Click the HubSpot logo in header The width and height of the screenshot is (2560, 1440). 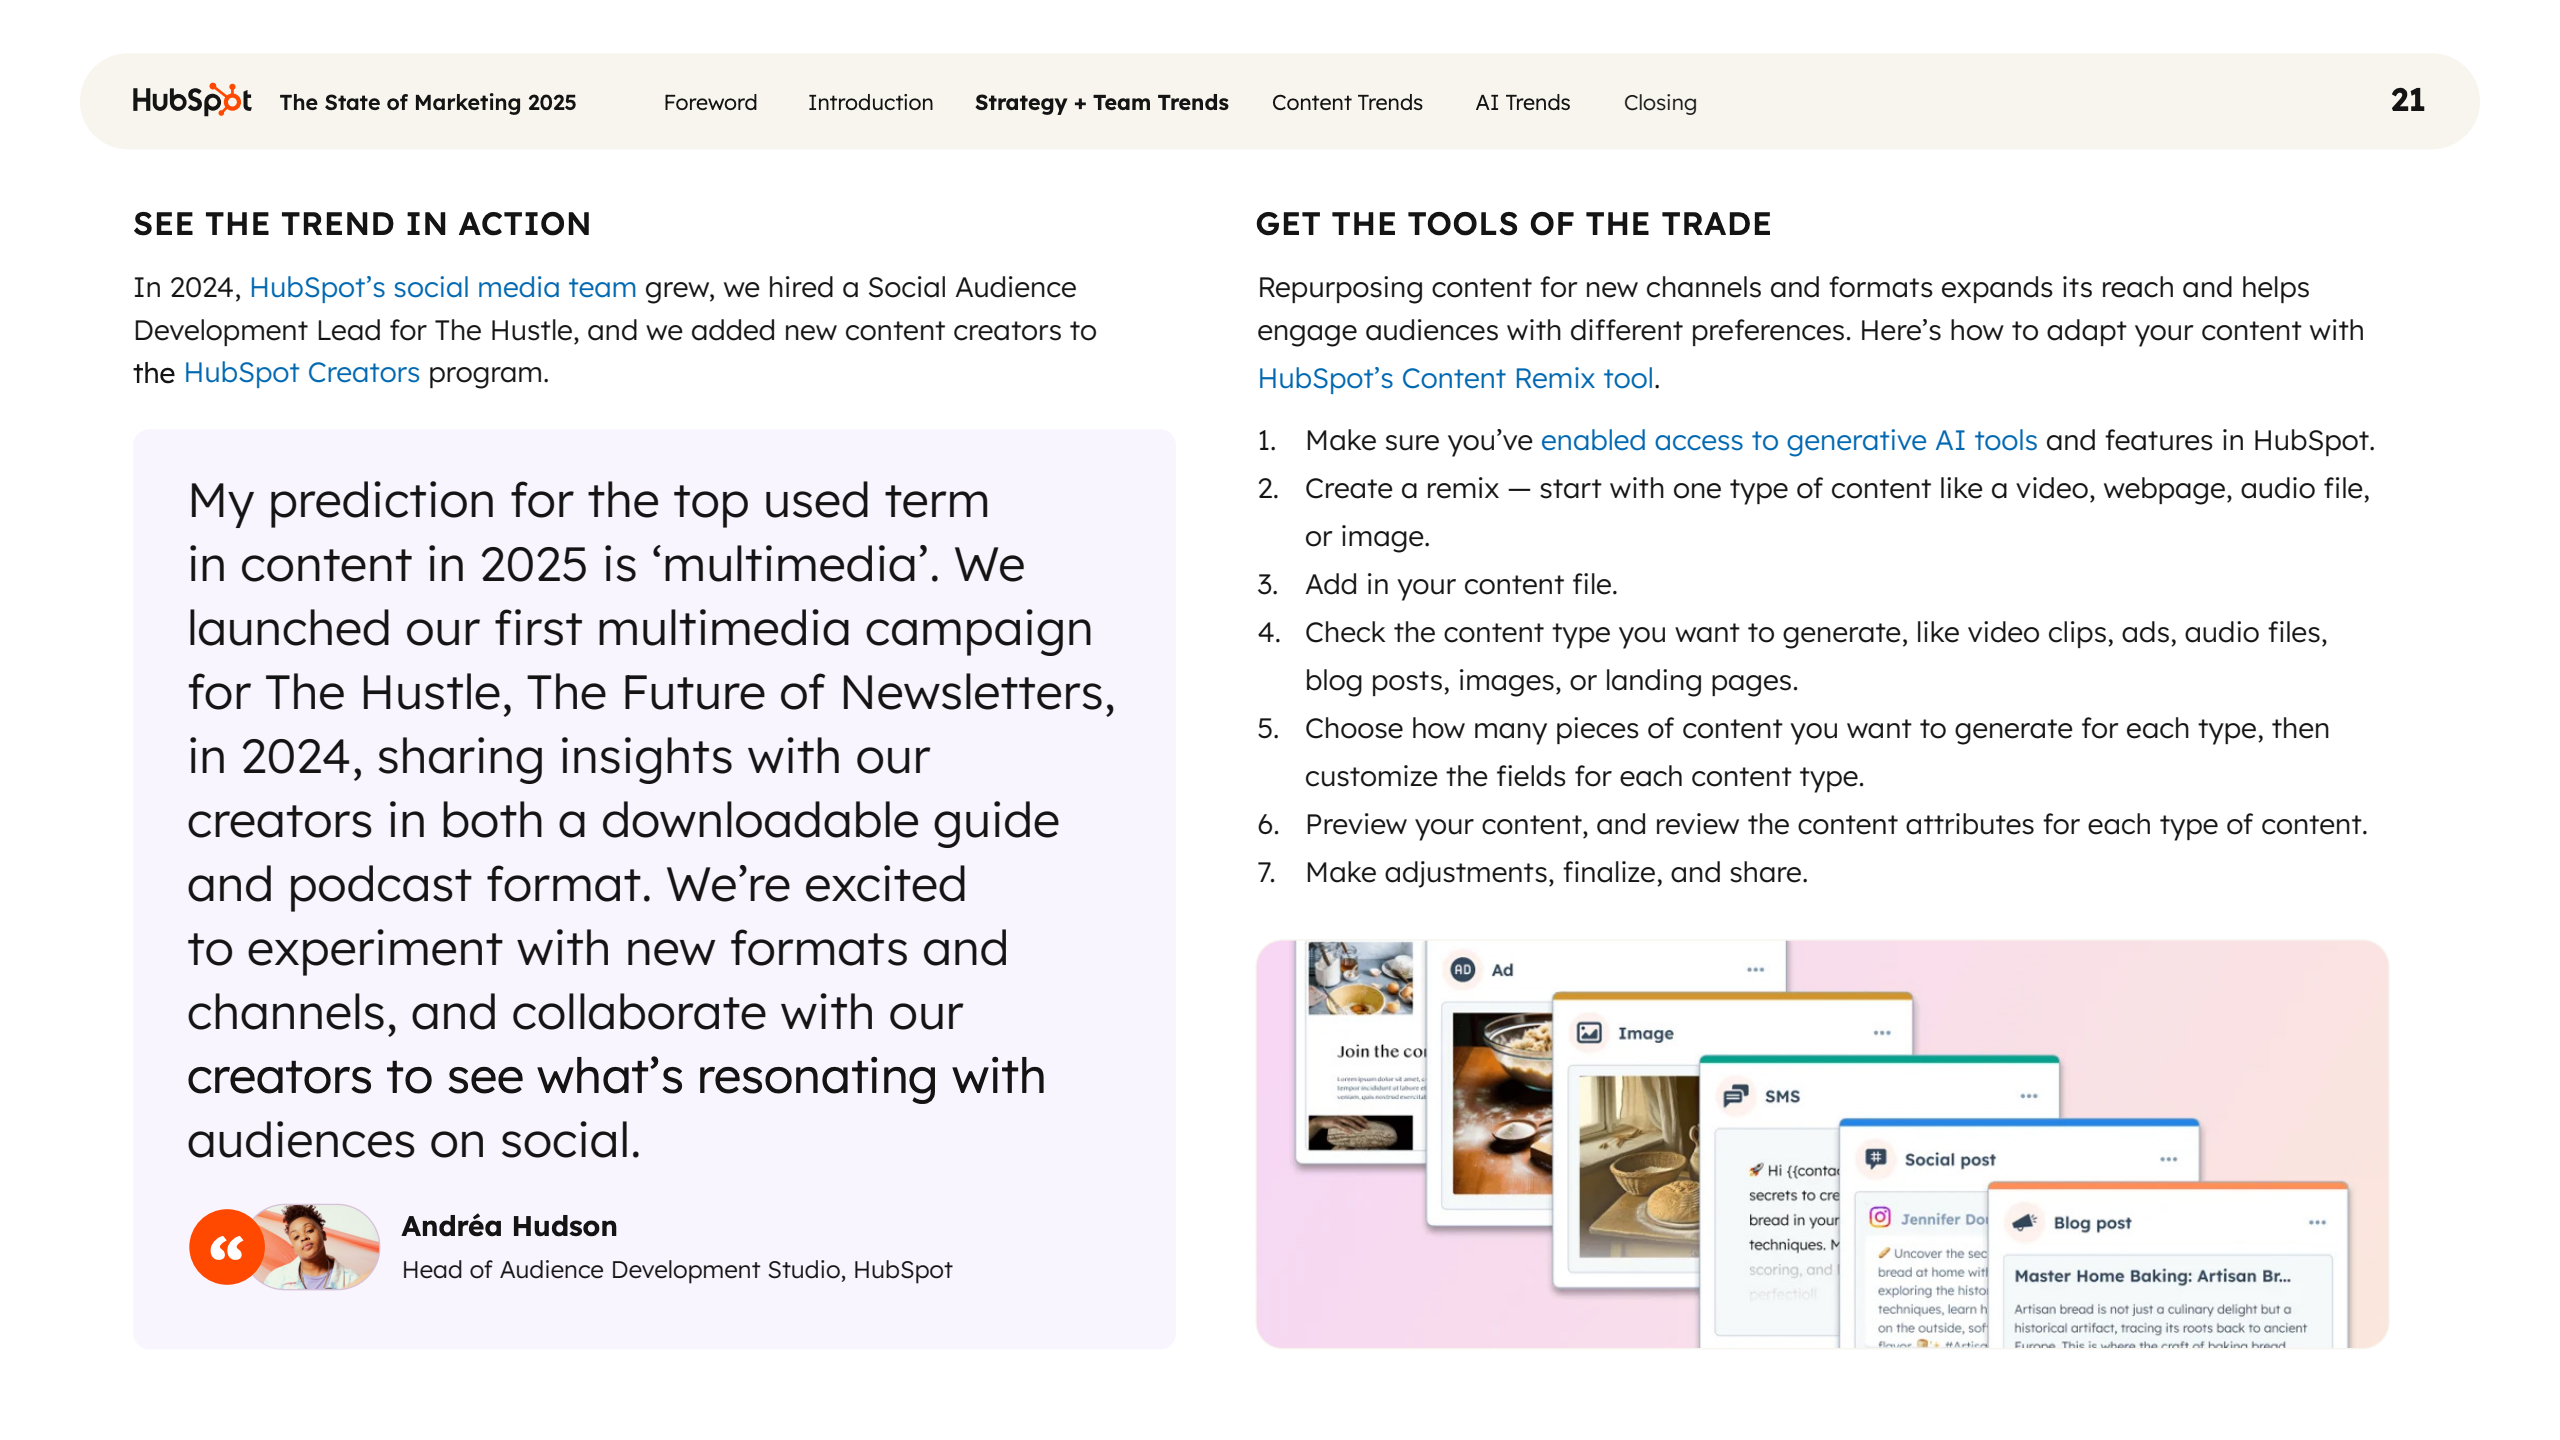click(191, 100)
